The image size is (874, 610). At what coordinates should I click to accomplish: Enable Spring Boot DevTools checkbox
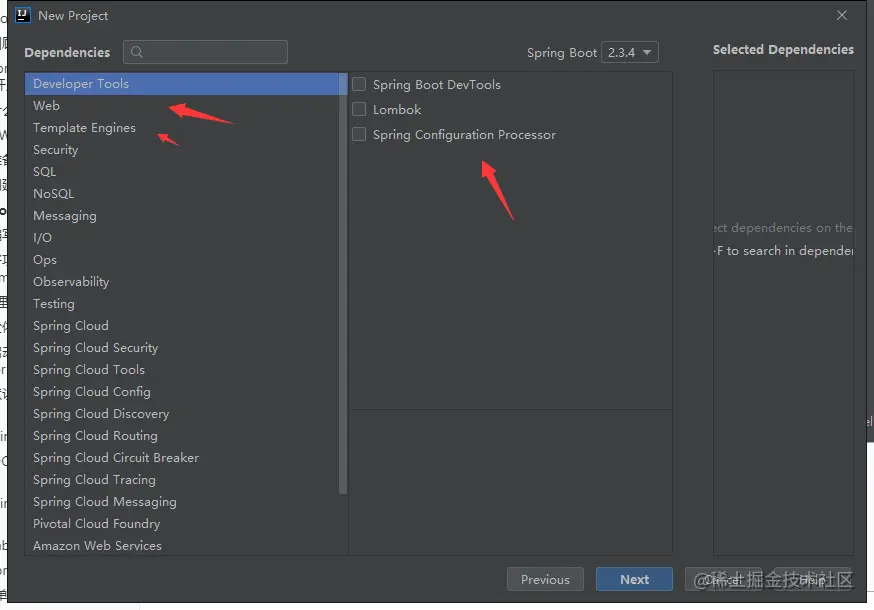[x=359, y=84]
